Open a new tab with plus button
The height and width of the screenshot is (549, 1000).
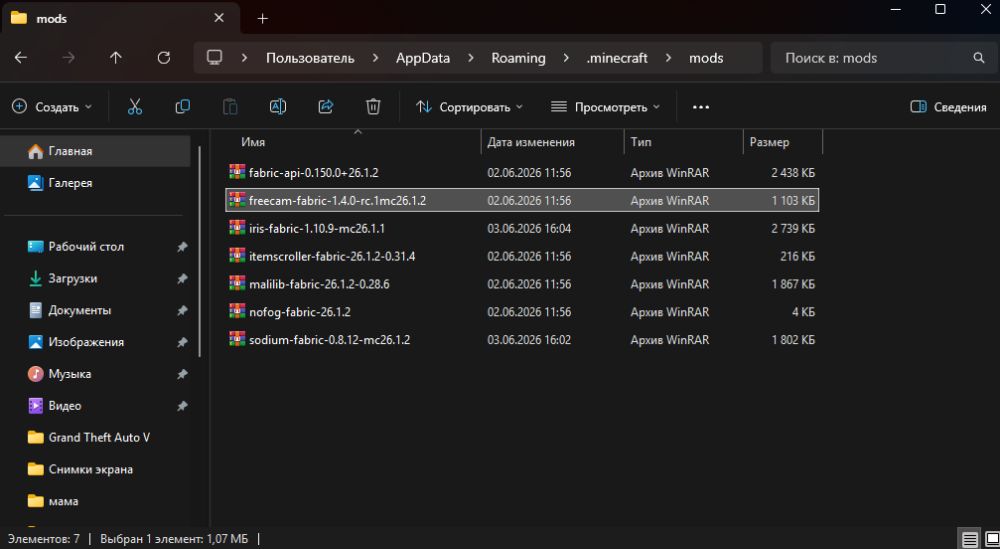click(262, 18)
